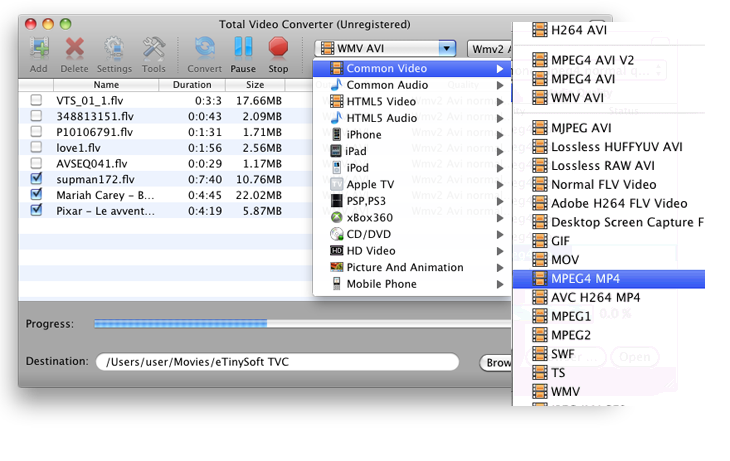Image resolution: width=730 pixels, height=461 pixels.
Task: Sort files by Duration column header
Action: (192, 85)
